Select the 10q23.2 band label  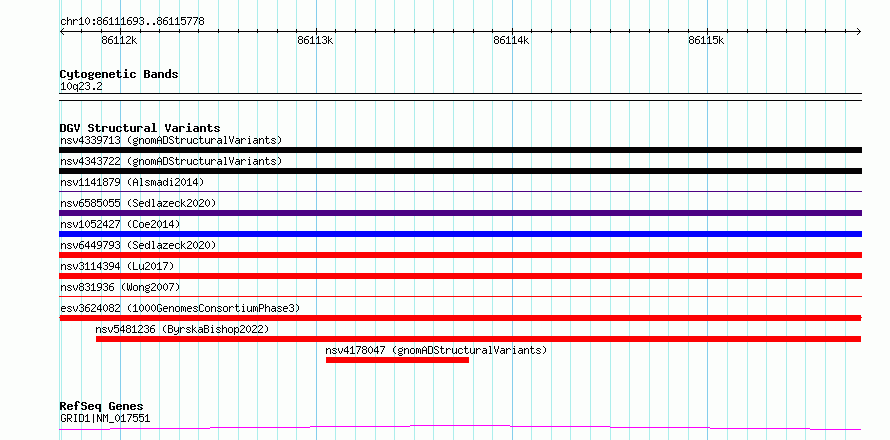(x=81, y=87)
